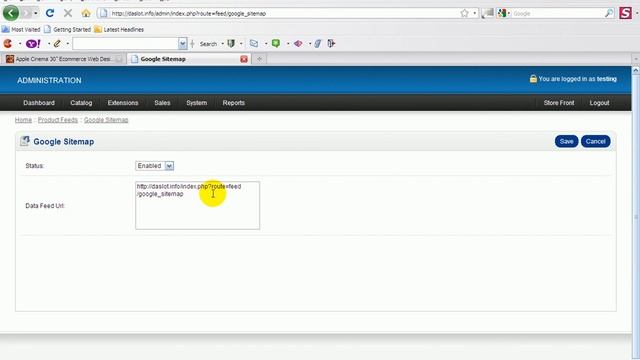The image size is (640, 360).
Task: Click the Google Sitemap heading icon
Action: 24,141
